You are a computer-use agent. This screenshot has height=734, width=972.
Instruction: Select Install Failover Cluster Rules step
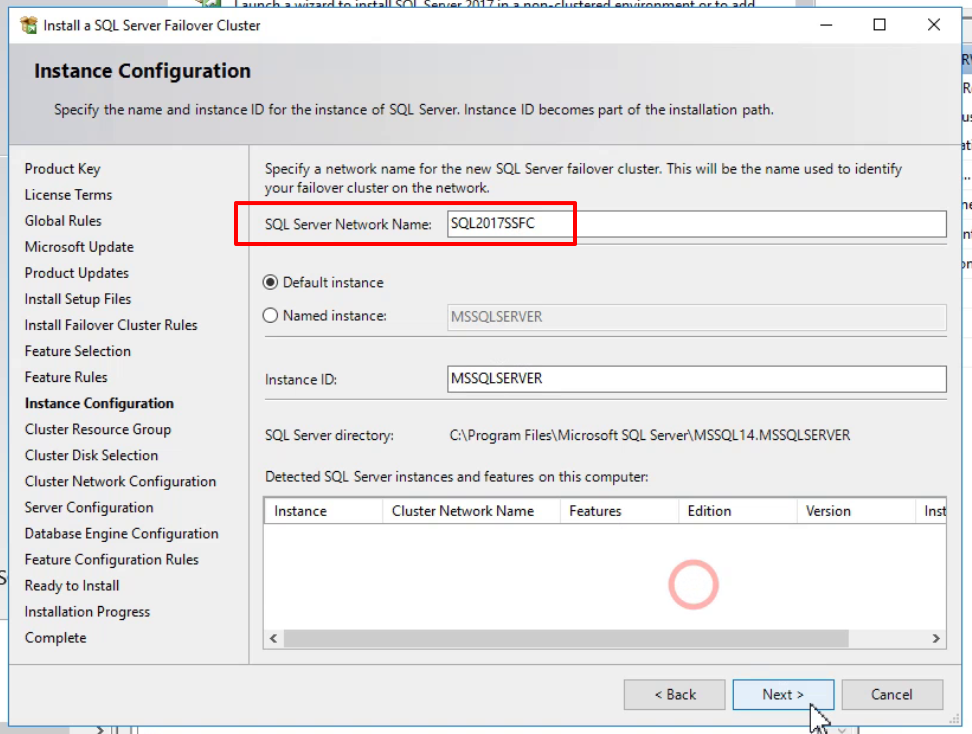(111, 325)
